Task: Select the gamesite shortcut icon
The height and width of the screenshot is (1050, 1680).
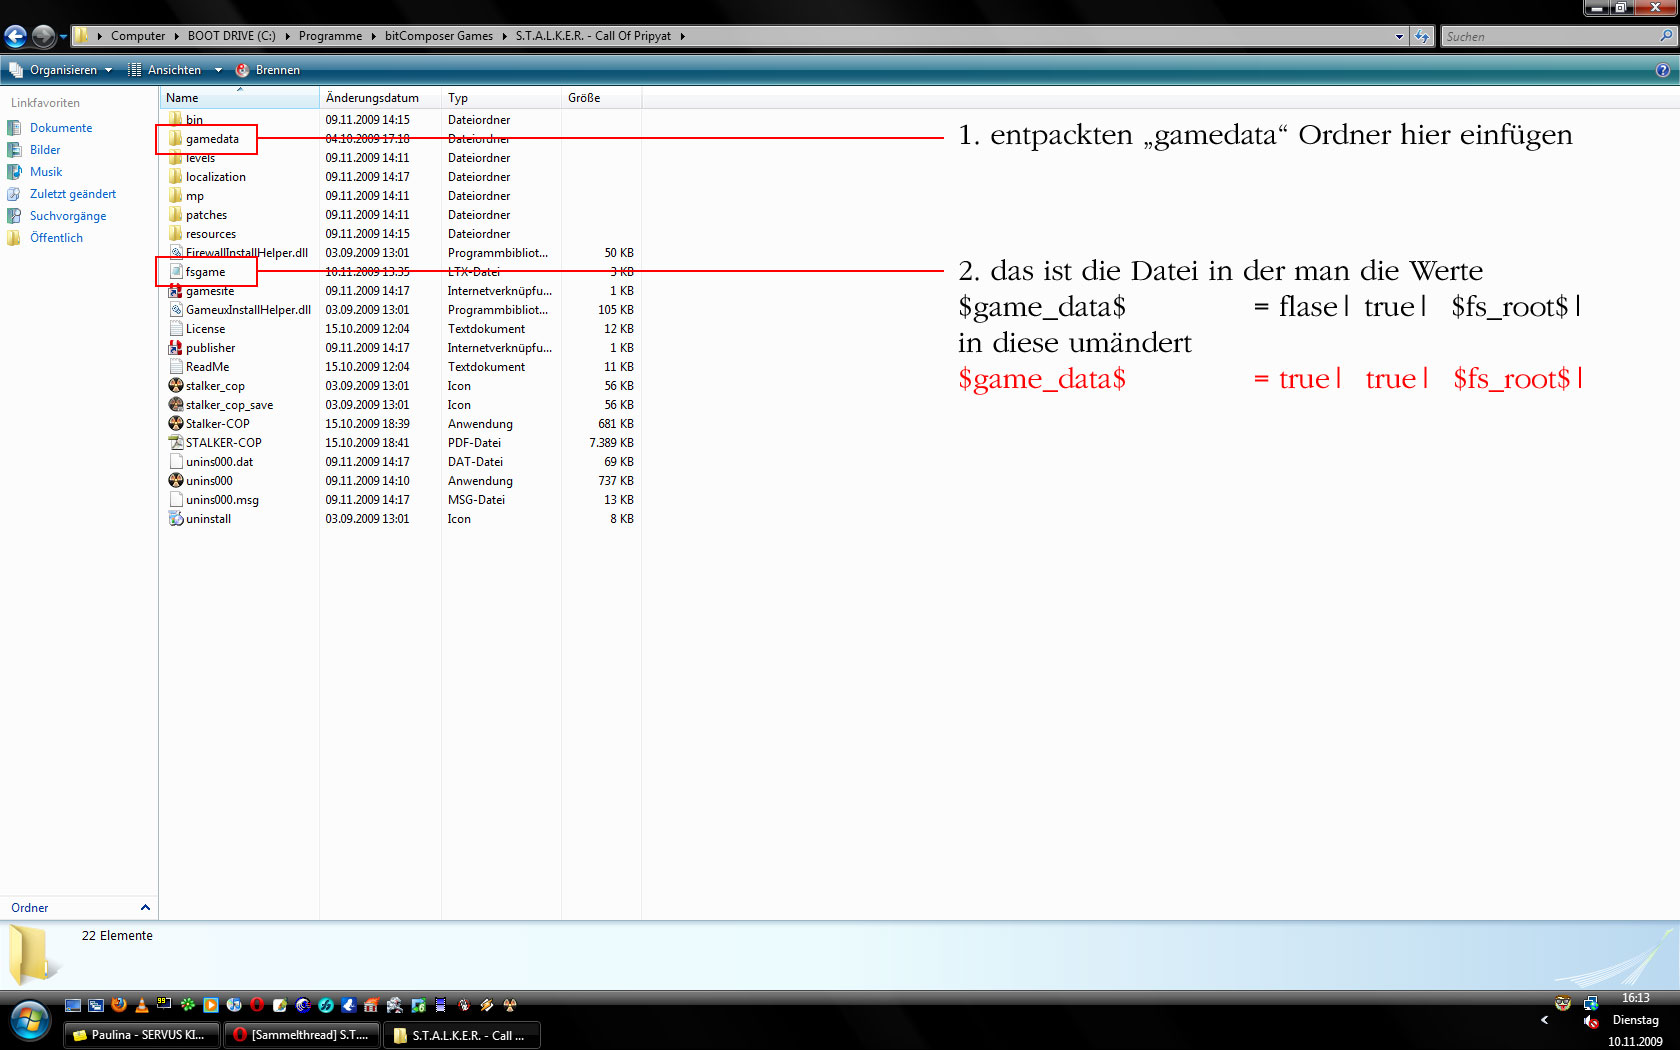Action: click(x=176, y=291)
